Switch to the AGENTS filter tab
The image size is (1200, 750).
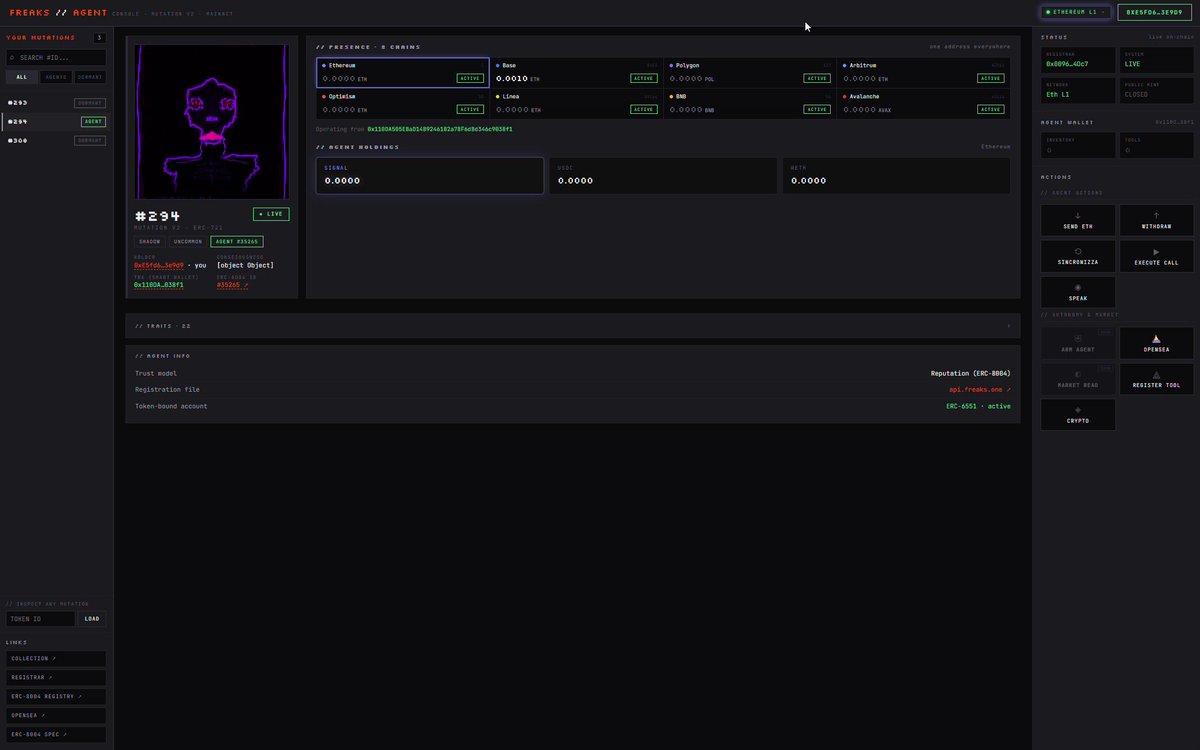click(x=56, y=77)
